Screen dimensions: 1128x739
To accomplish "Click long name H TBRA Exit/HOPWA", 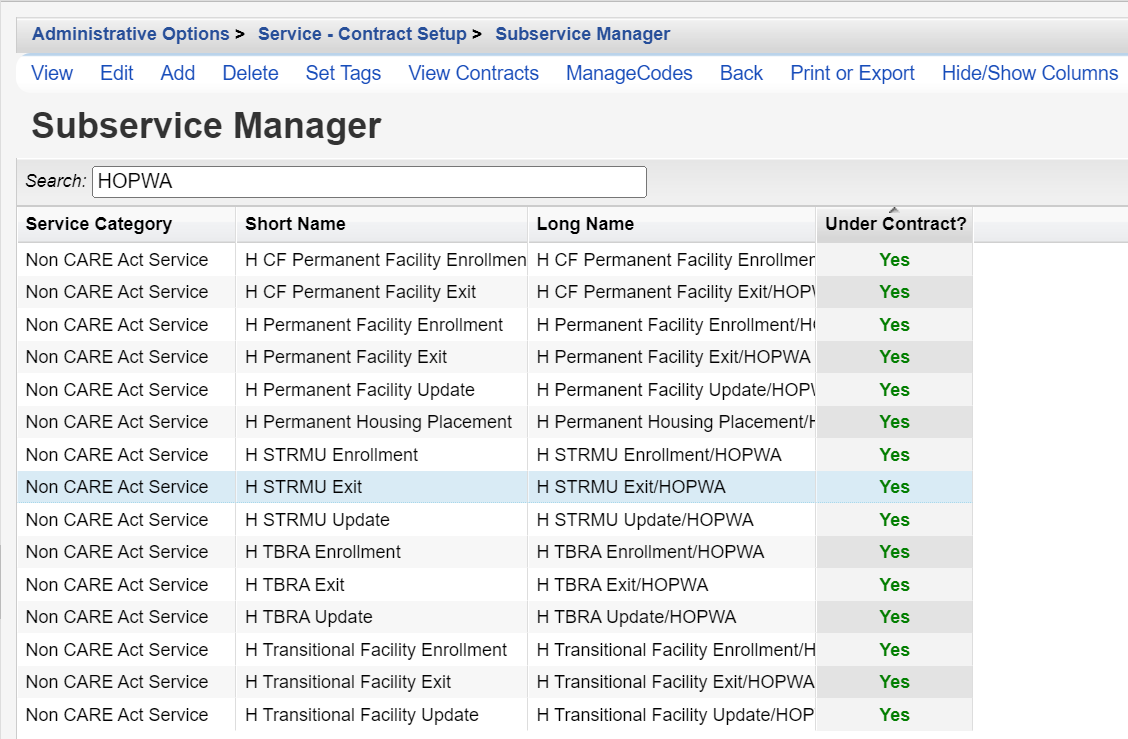I will click(x=622, y=585).
